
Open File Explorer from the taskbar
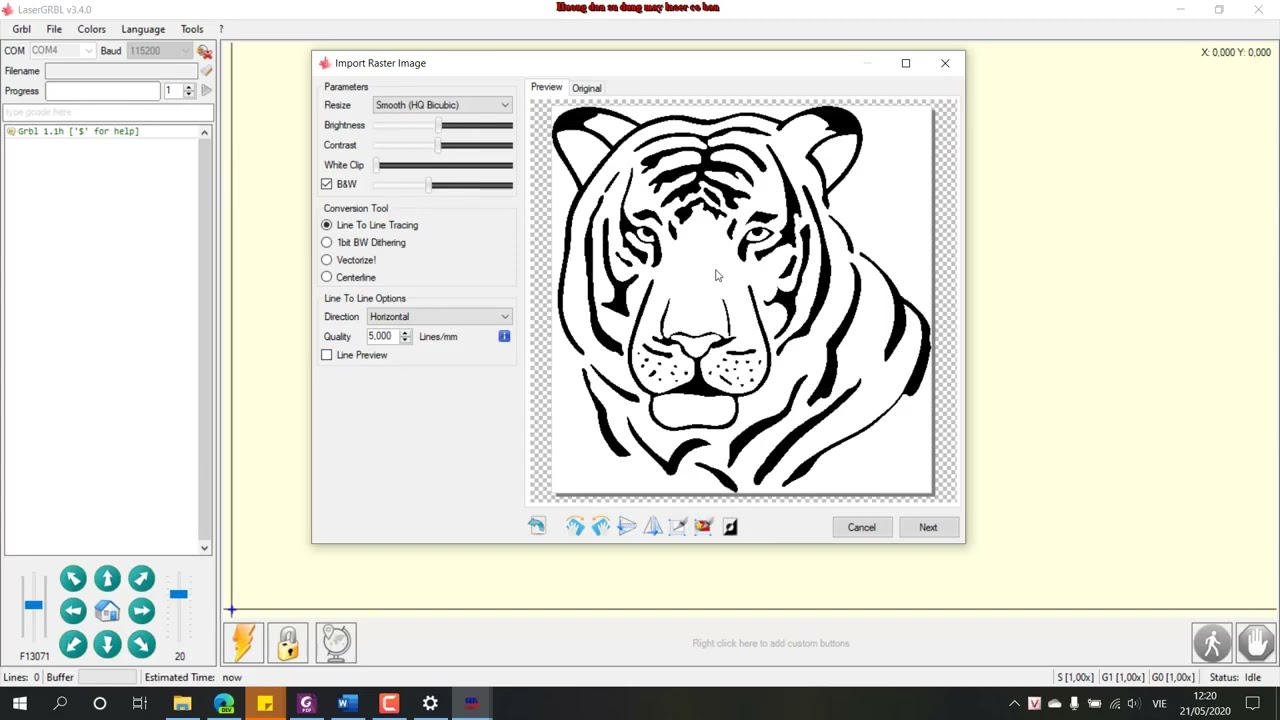coord(182,703)
